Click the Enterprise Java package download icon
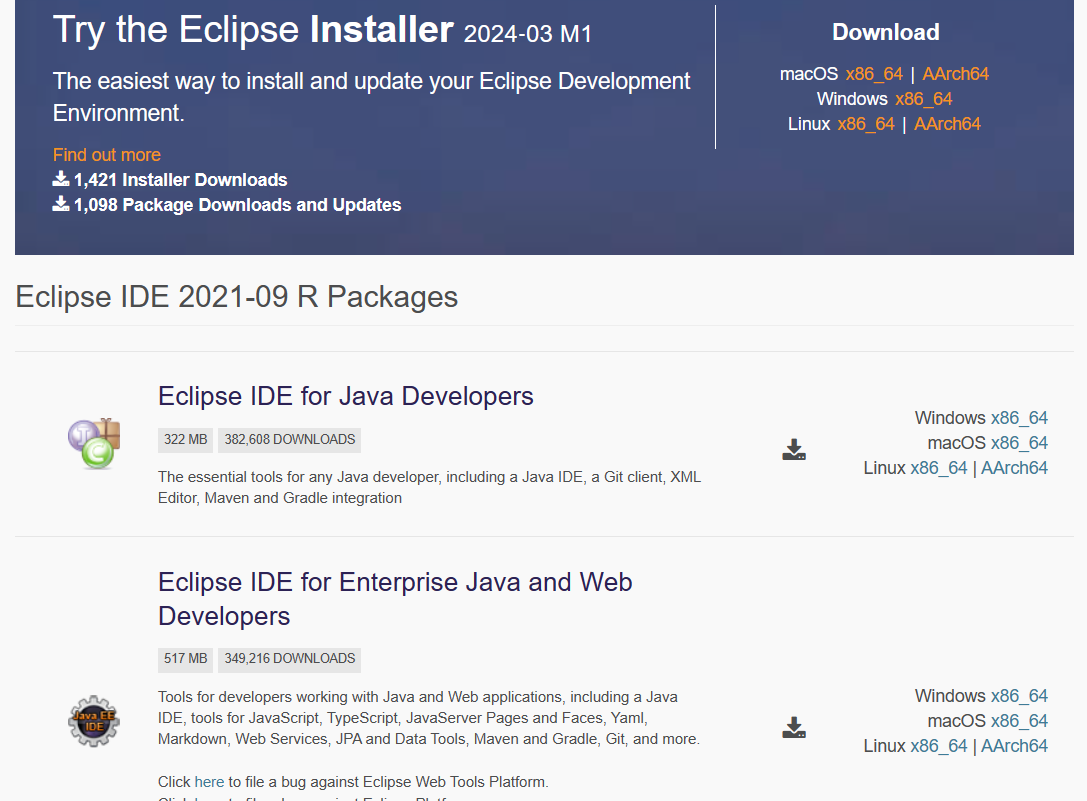1087x801 pixels. (794, 727)
